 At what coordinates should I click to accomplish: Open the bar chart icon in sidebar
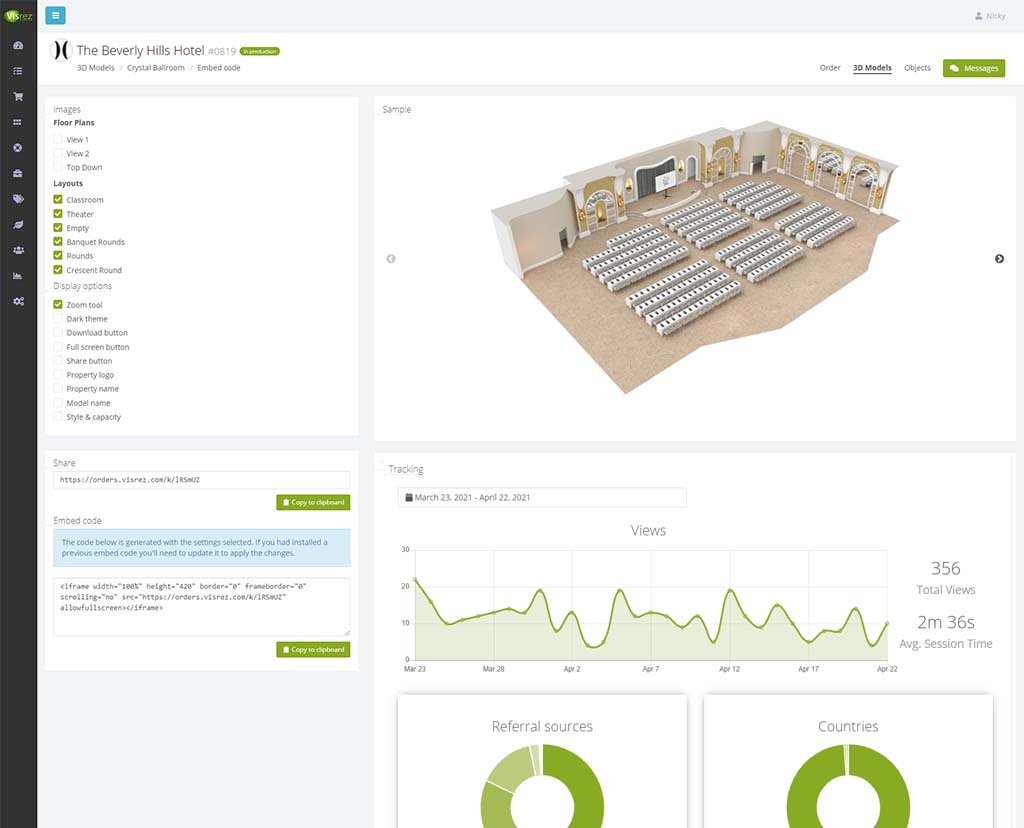tap(18, 276)
